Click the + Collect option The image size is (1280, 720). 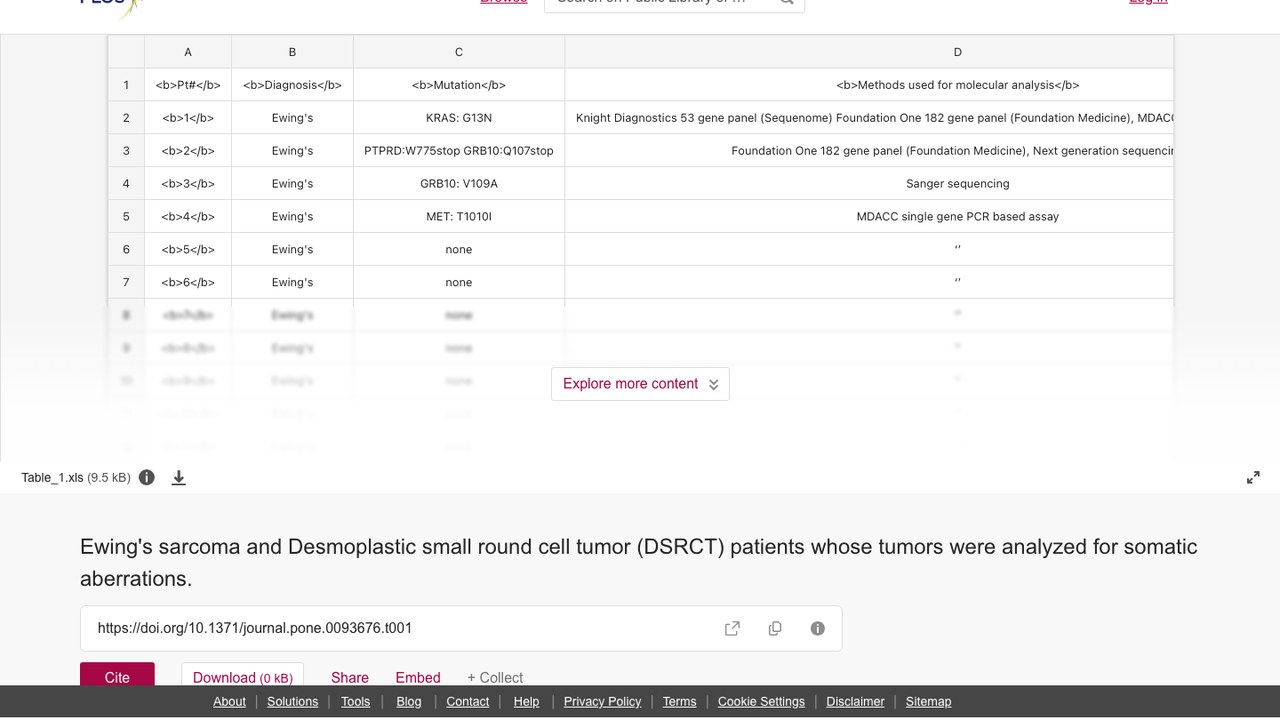(495, 677)
